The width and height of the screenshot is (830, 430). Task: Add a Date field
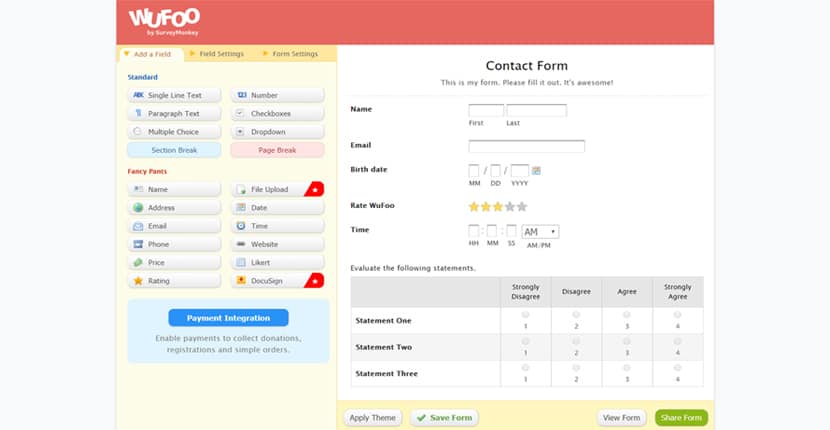pyautogui.click(x=277, y=208)
